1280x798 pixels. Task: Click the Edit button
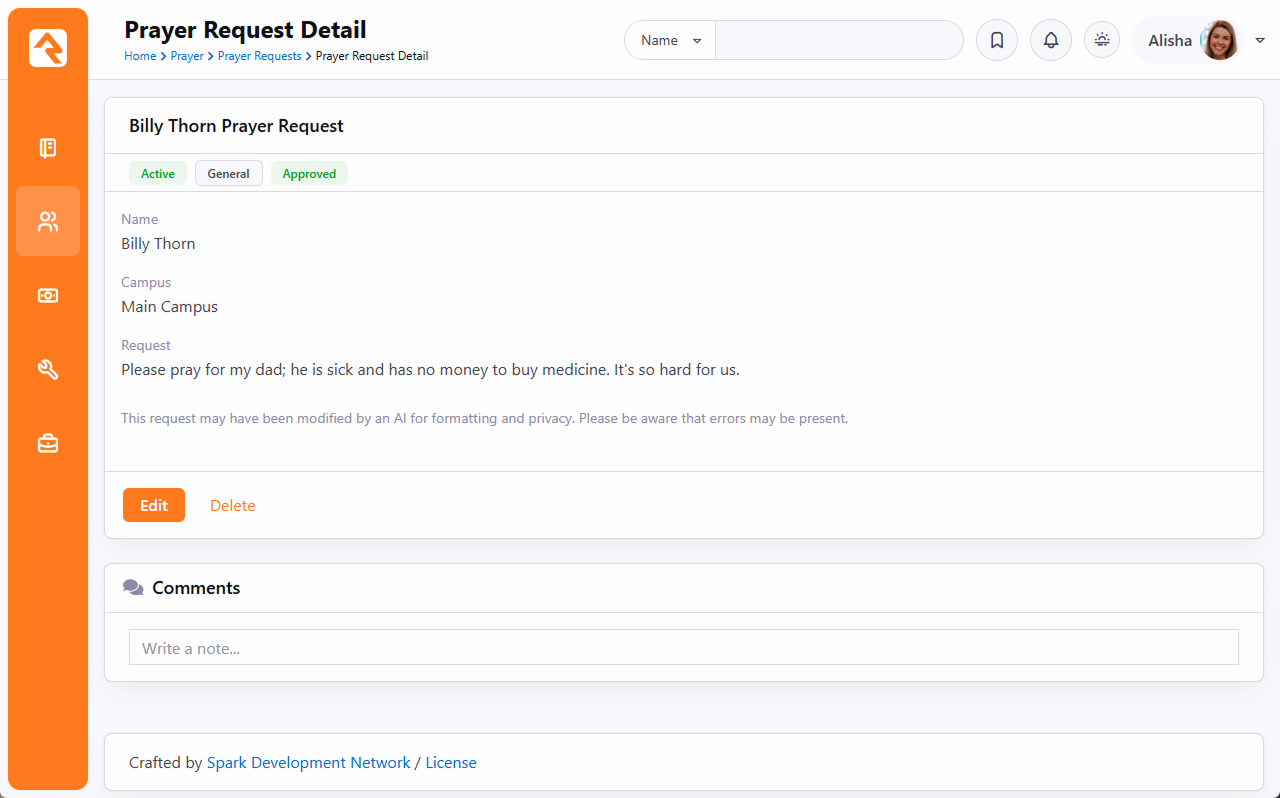tap(154, 505)
